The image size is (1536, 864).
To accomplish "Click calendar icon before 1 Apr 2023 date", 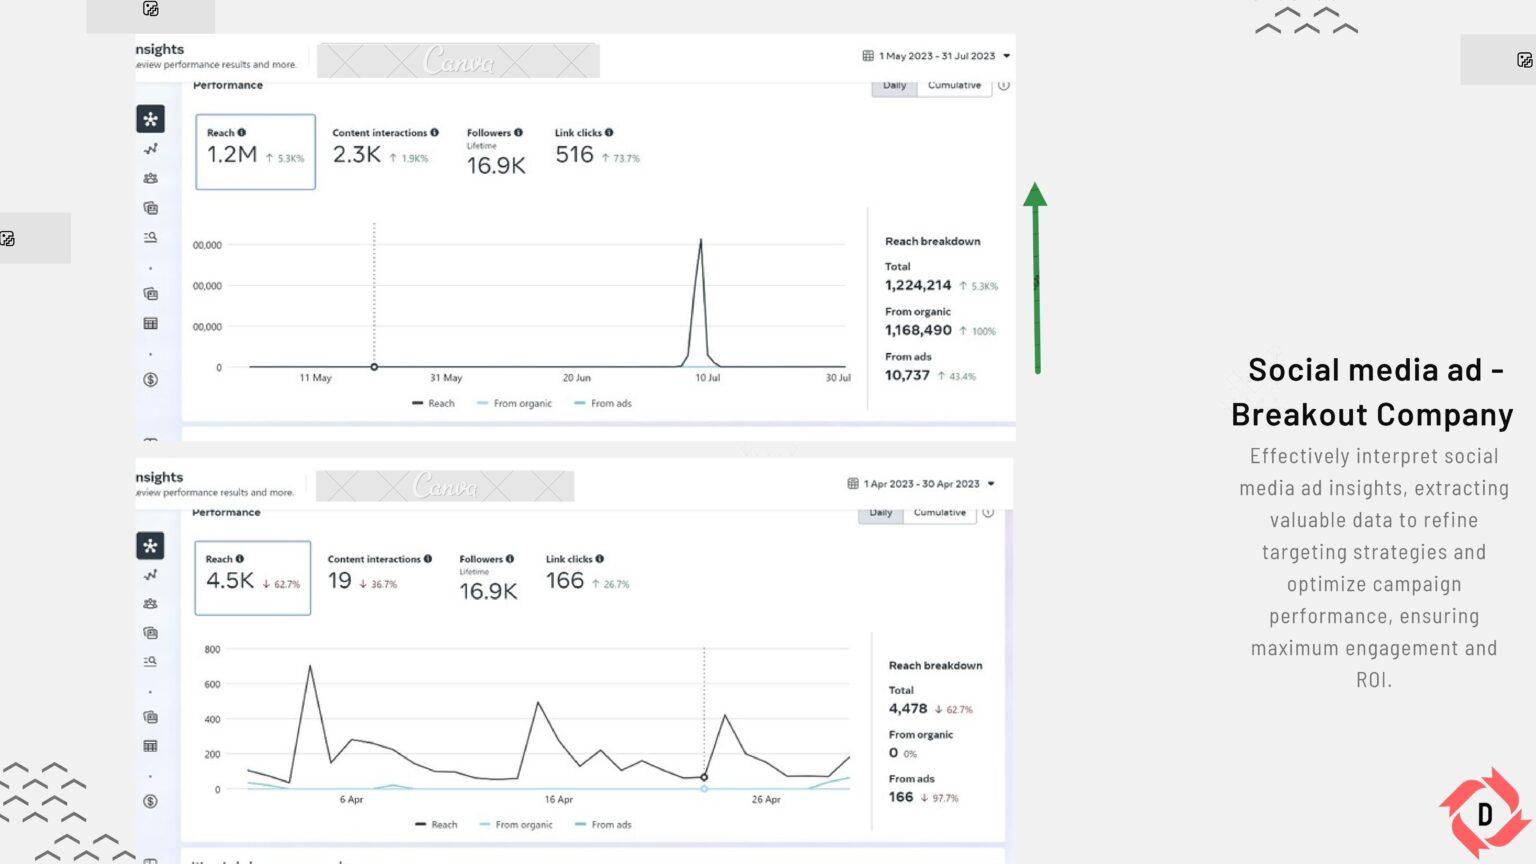I will [853, 483].
